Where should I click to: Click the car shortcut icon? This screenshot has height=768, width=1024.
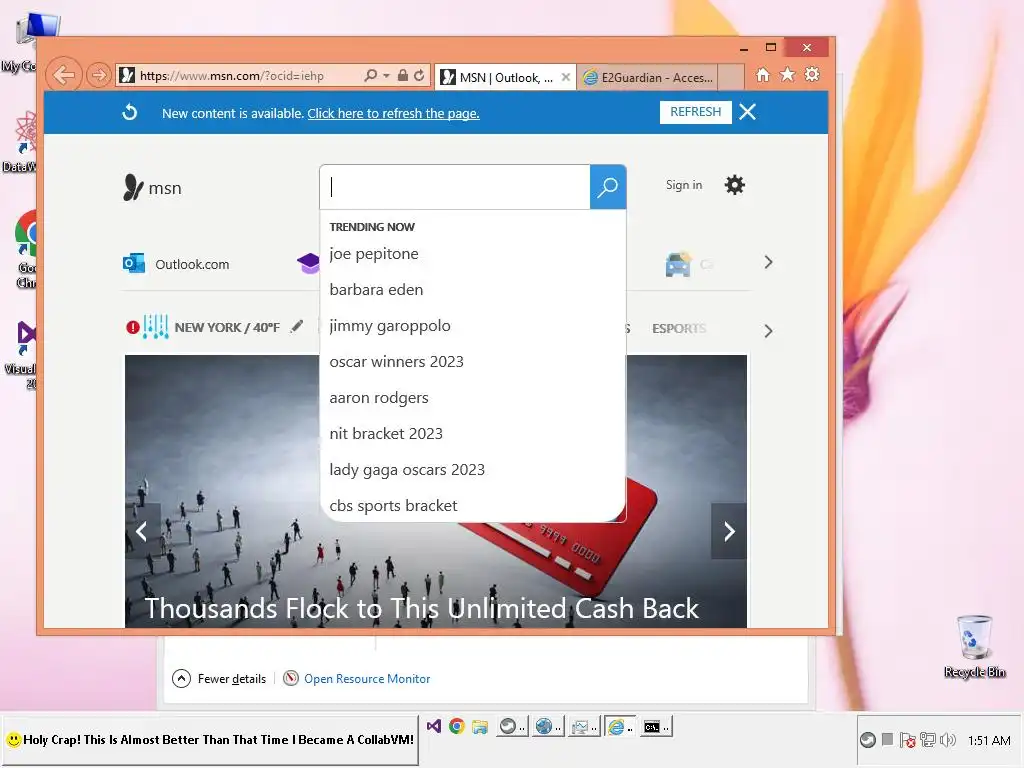click(x=678, y=264)
